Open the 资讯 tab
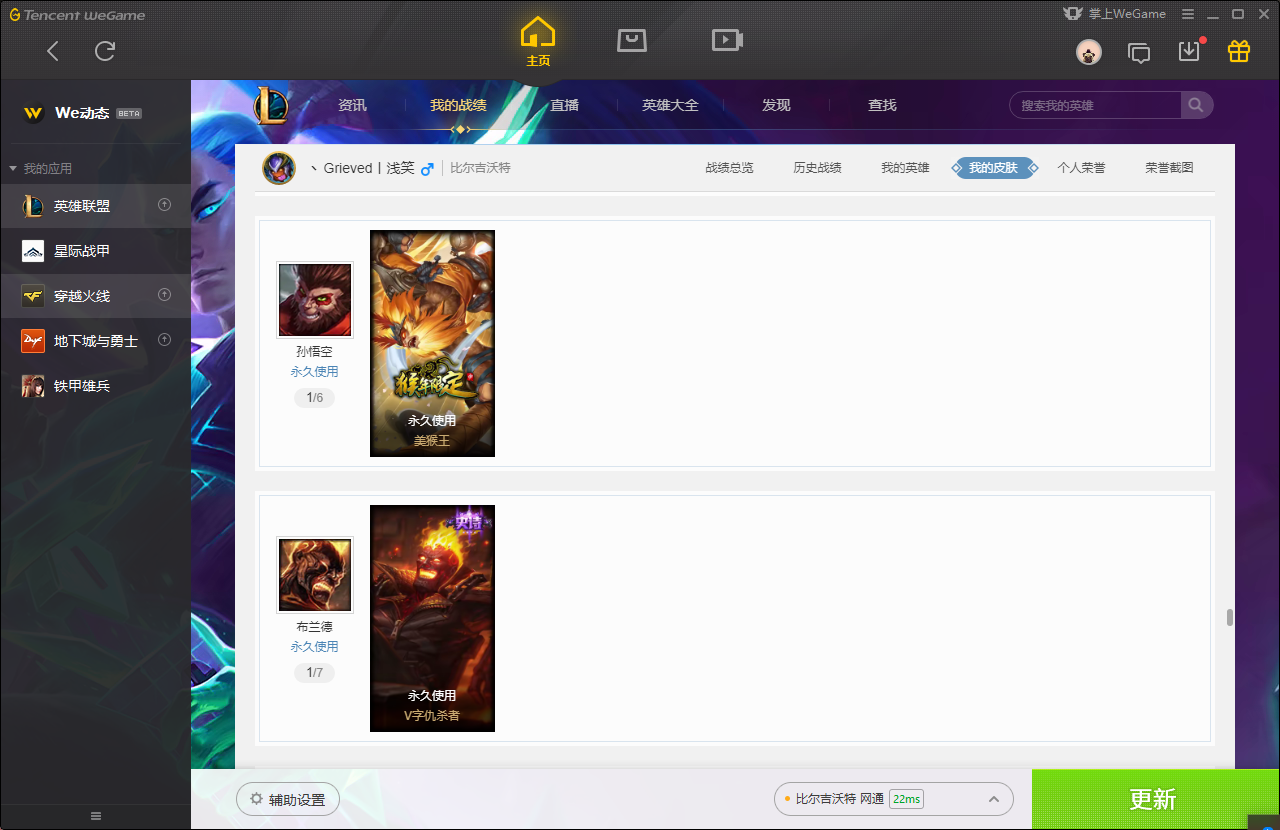Screen dimensions: 1280x830 click(x=352, y=105)
